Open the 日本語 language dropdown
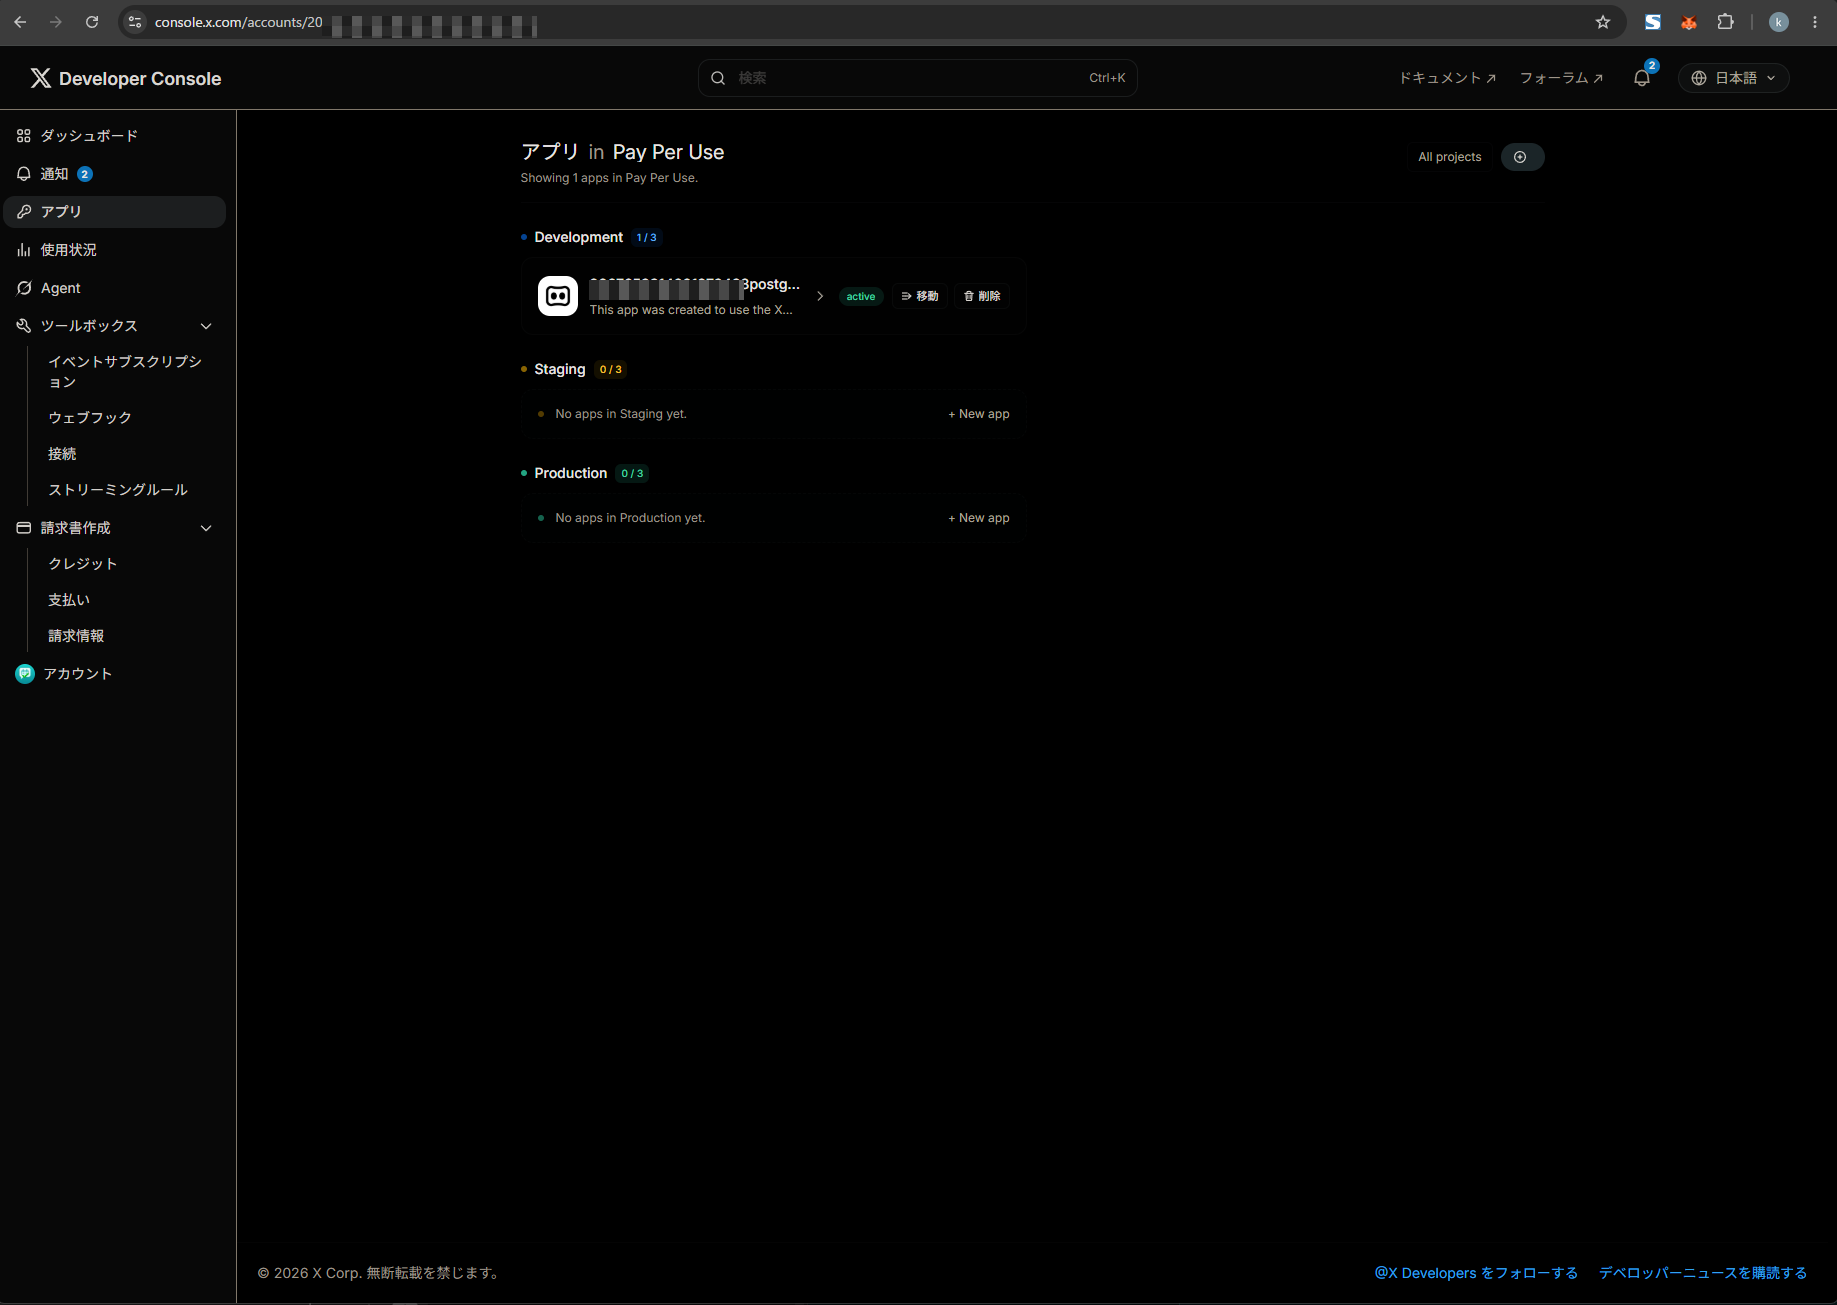 (1734, 78)
